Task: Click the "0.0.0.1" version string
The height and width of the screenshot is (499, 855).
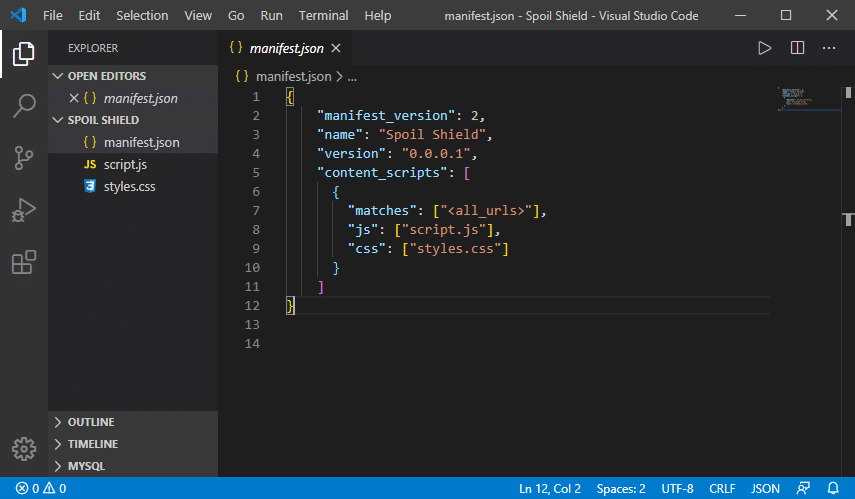Action: pos(436,154)
